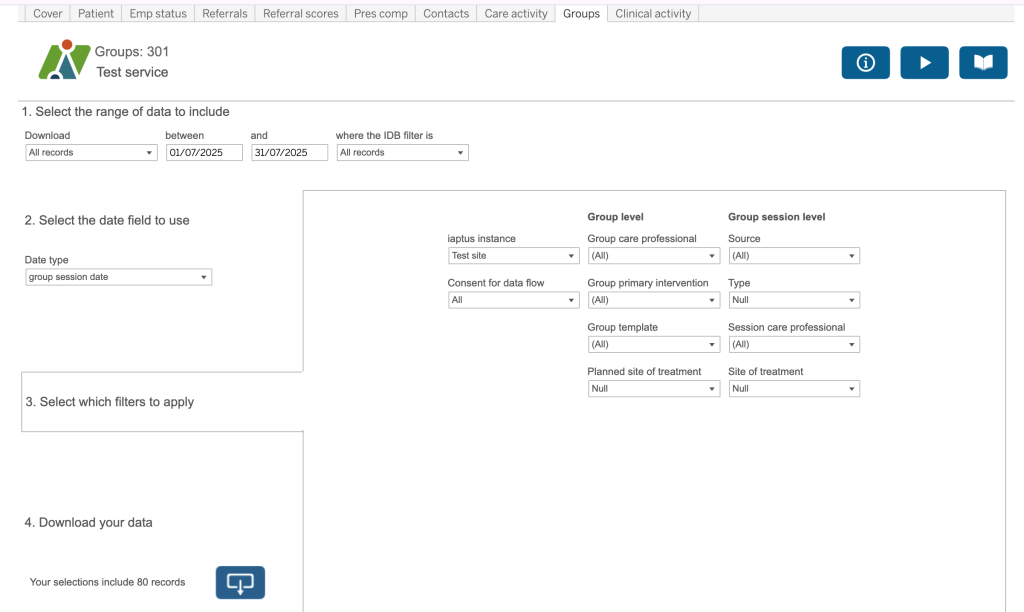Open the Clinical activity tab
Screen dimensions: 1024x612
tap(653, 13)
